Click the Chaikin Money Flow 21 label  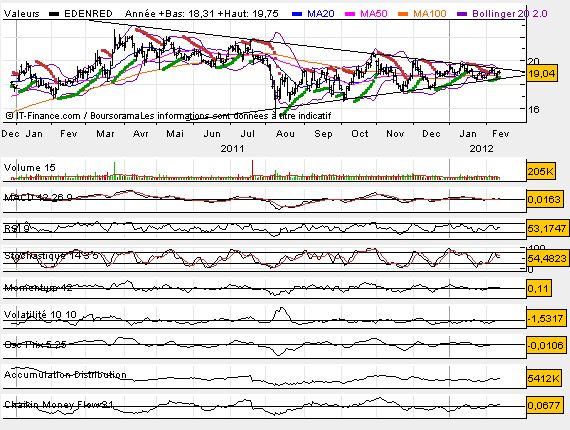pyautogui.click(x=59, y=404)
